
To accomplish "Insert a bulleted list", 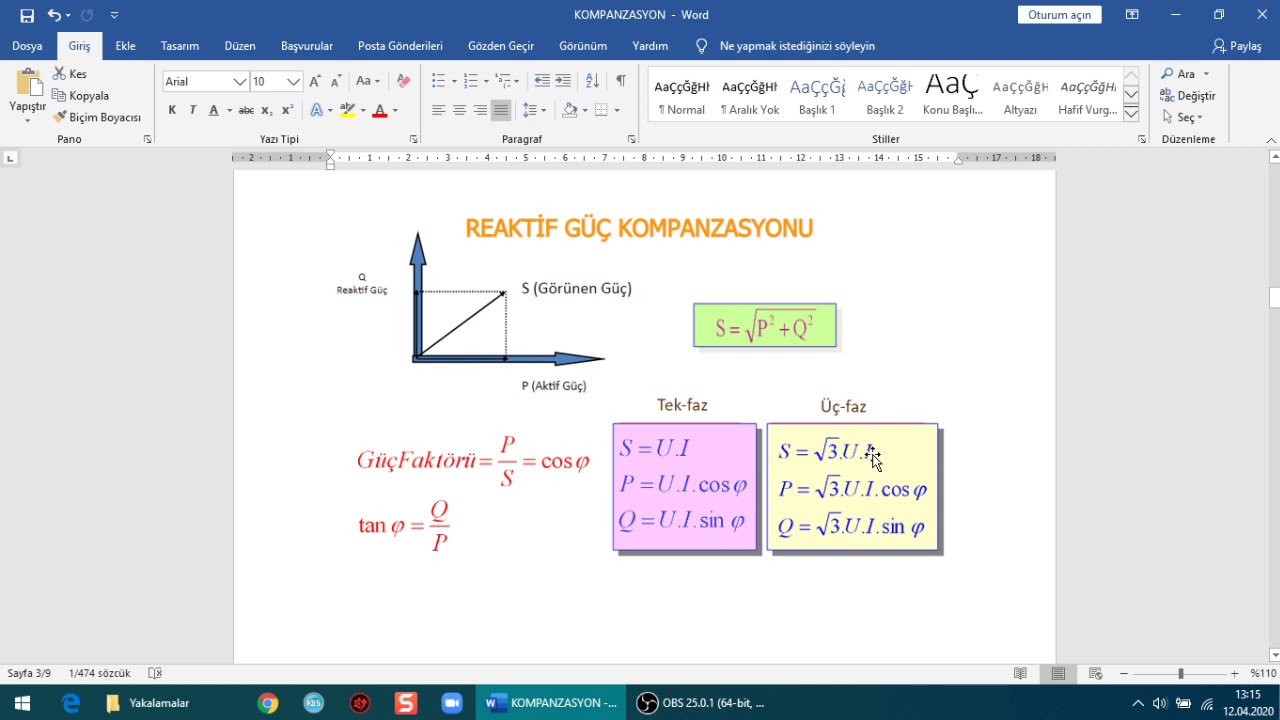I will point(438,81).
